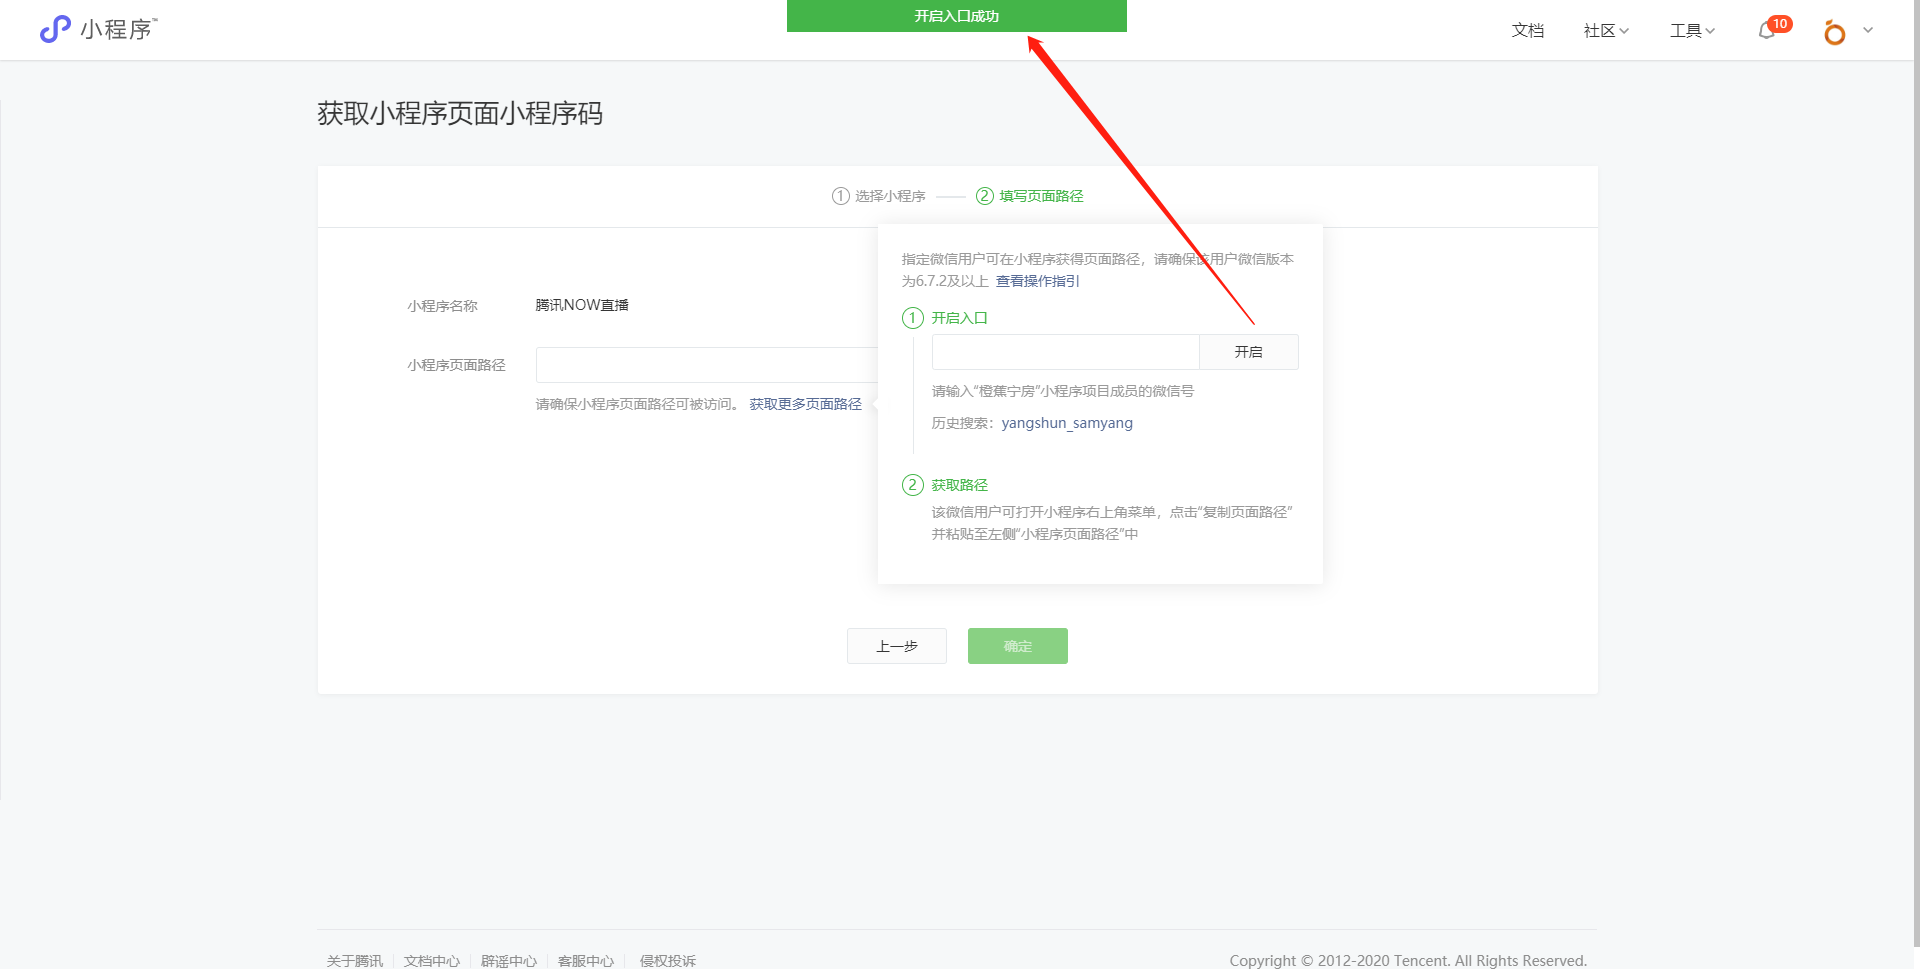This screenshot has width=1920, height=969.
Task: Click the red notification badge showing 10
Action: coord(1780,24)
